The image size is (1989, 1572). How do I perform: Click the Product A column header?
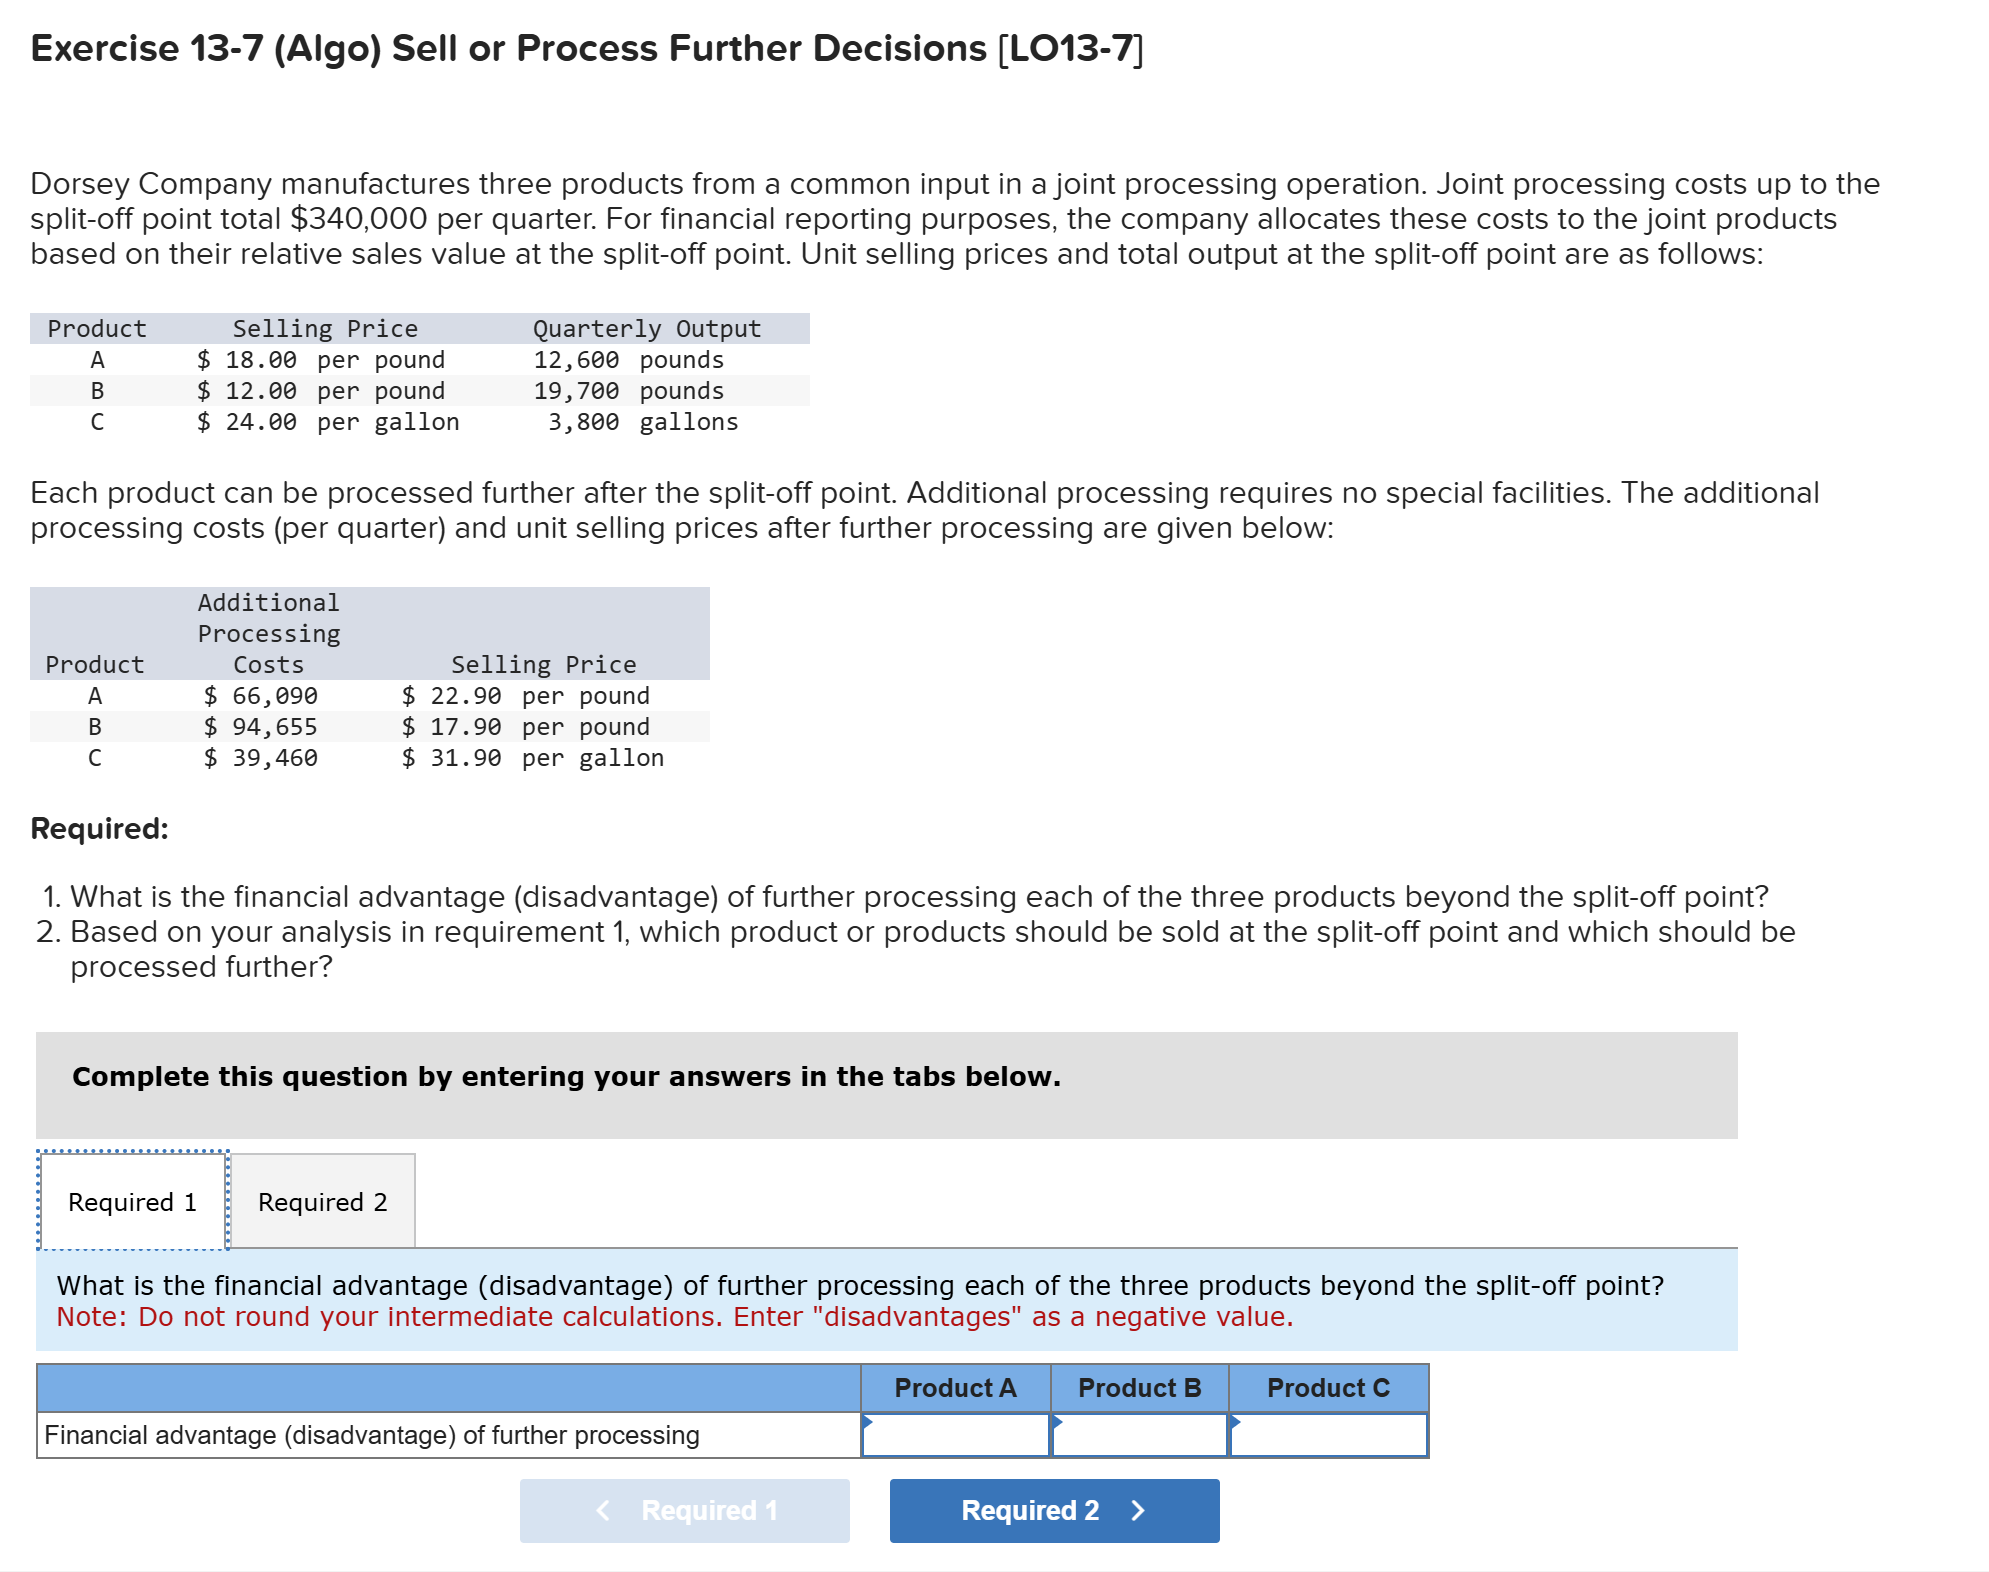pyautogui.click(x=955, y=1387)
